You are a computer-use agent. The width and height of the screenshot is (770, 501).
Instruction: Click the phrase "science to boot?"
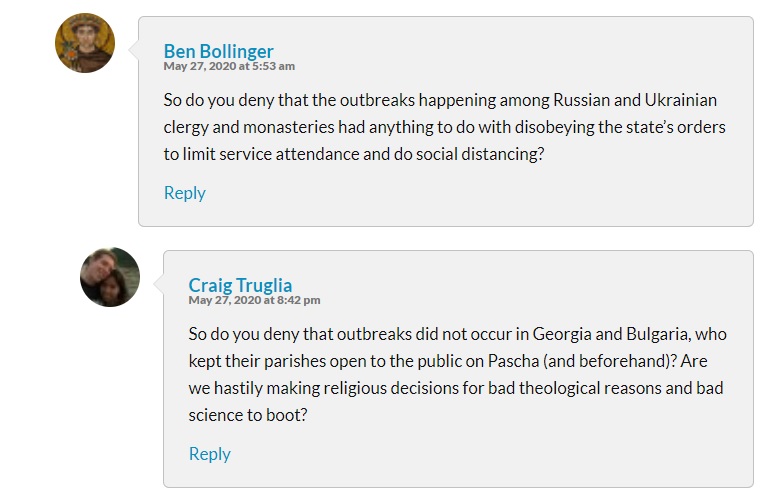pos(248,413)
